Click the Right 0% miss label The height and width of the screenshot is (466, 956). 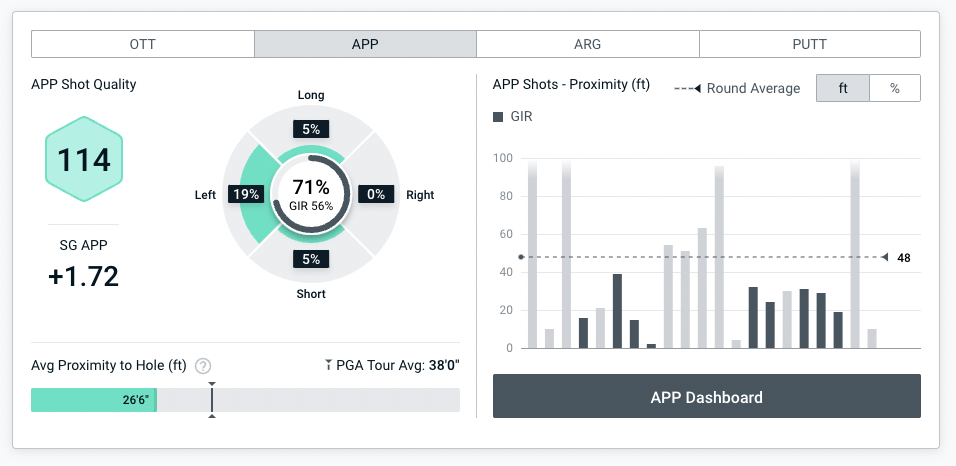376,194
